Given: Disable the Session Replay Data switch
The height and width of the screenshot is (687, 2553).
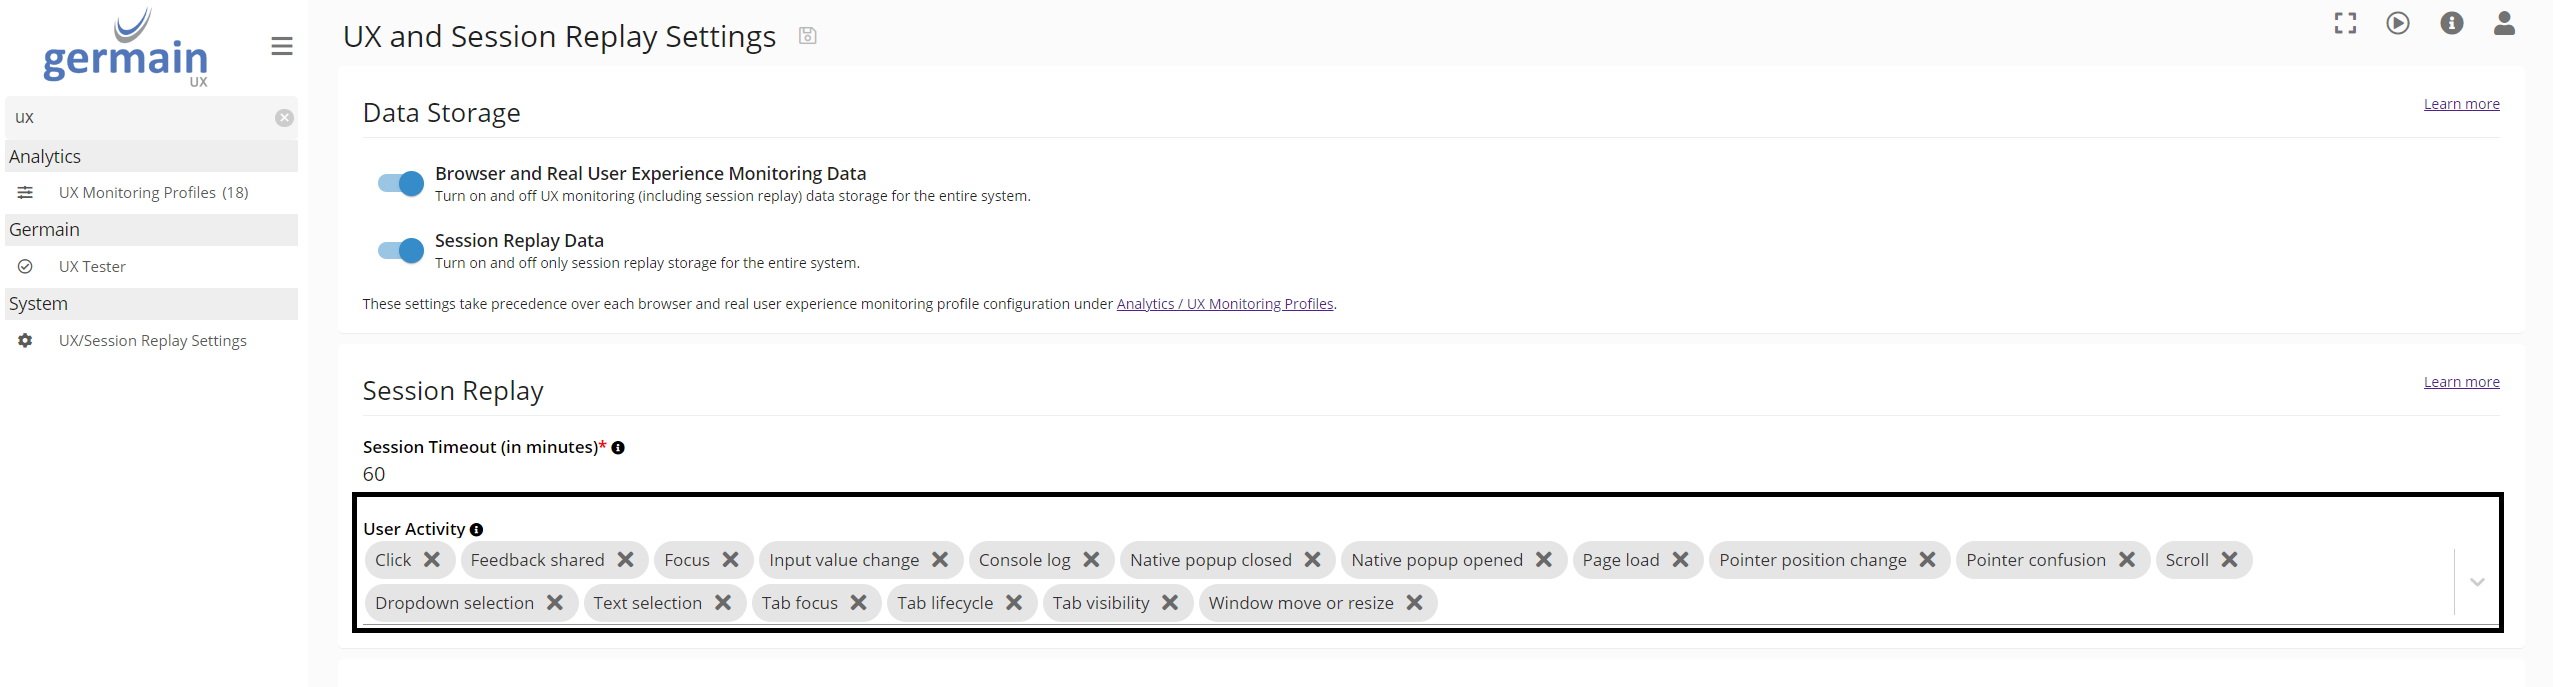Looking at the screenshot, I should (x=401, y=250).
